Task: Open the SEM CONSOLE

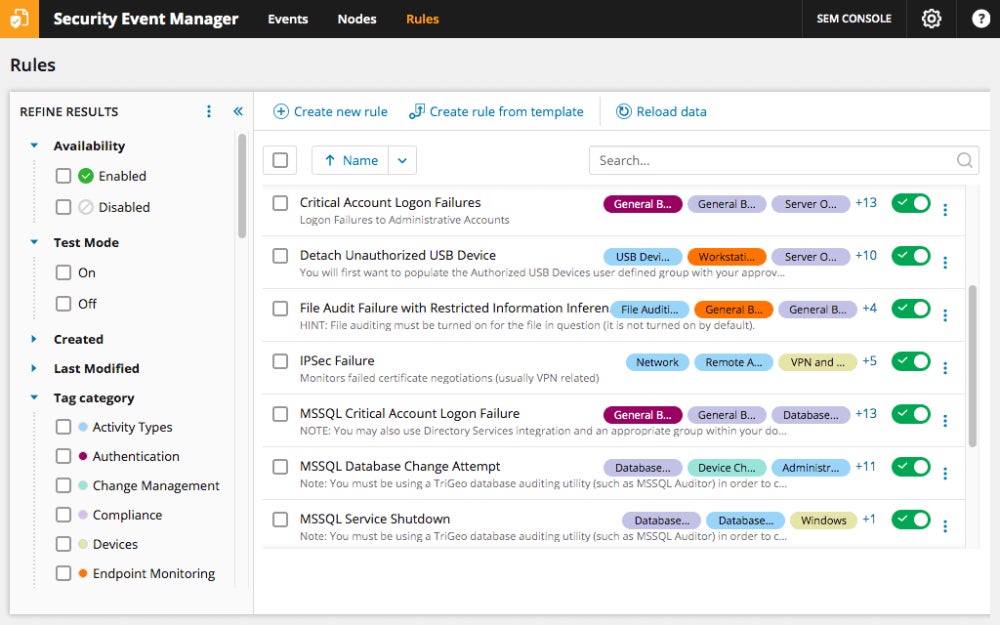Action: coord(853,18)
